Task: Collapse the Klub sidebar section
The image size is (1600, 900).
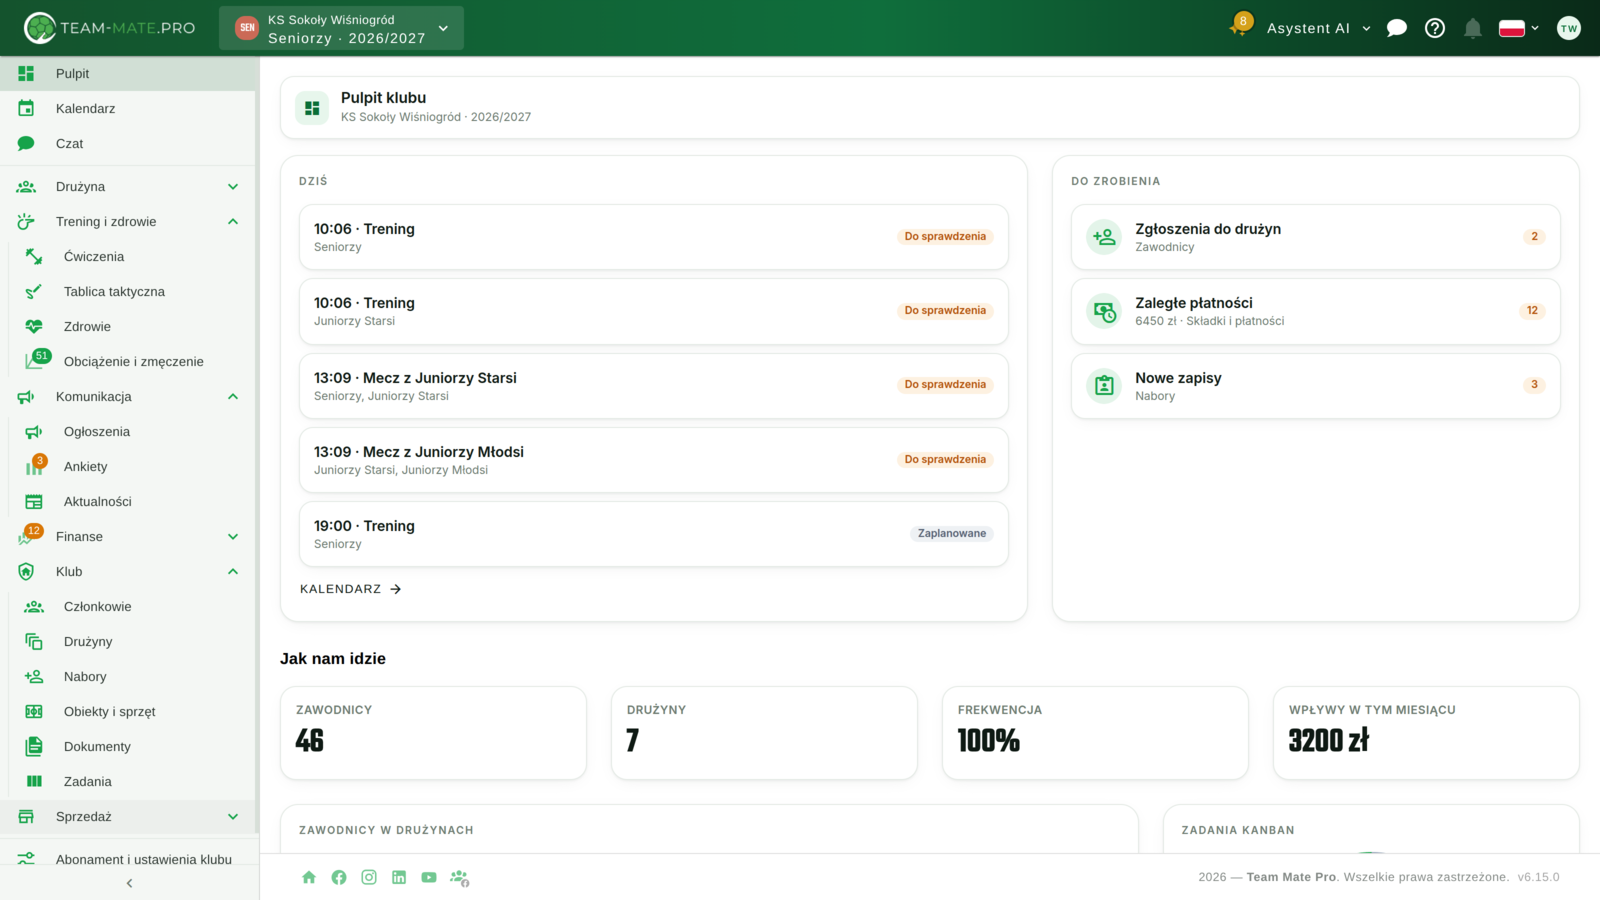Action: click(x=128, y=571)
